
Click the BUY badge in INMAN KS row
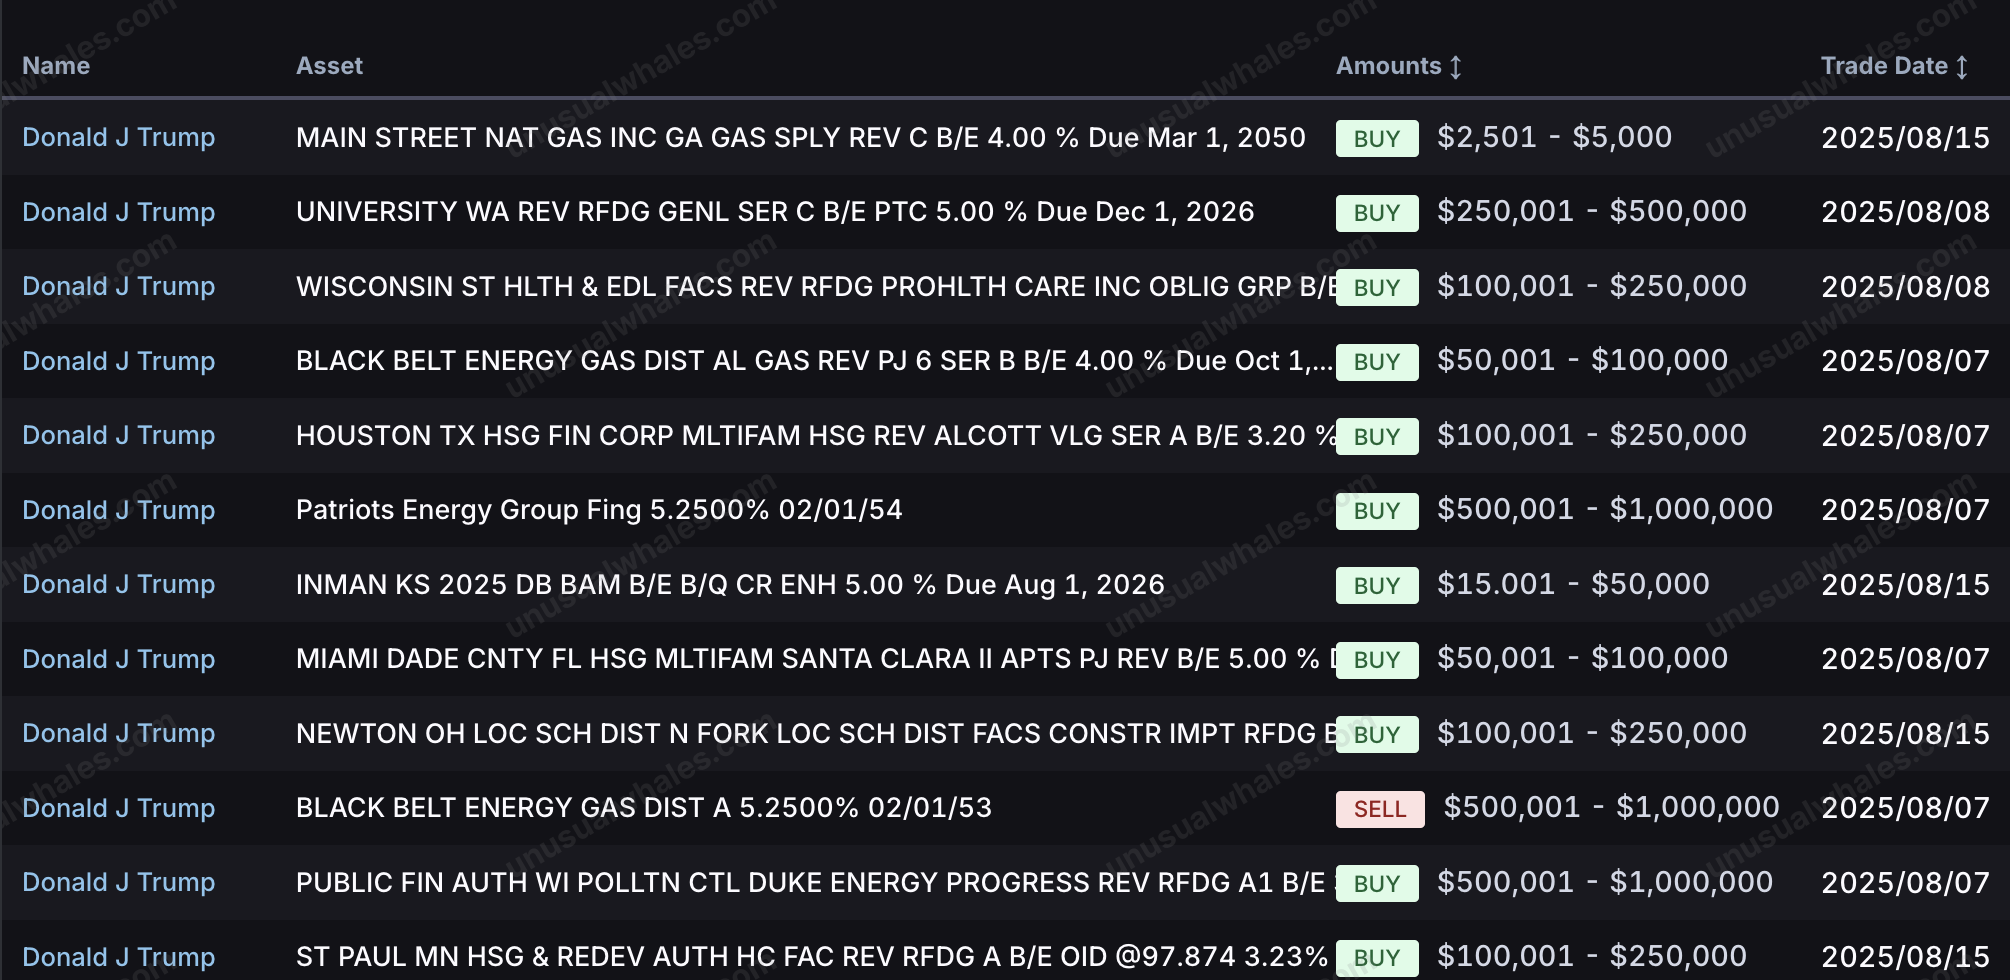(x=1377, y=586)
